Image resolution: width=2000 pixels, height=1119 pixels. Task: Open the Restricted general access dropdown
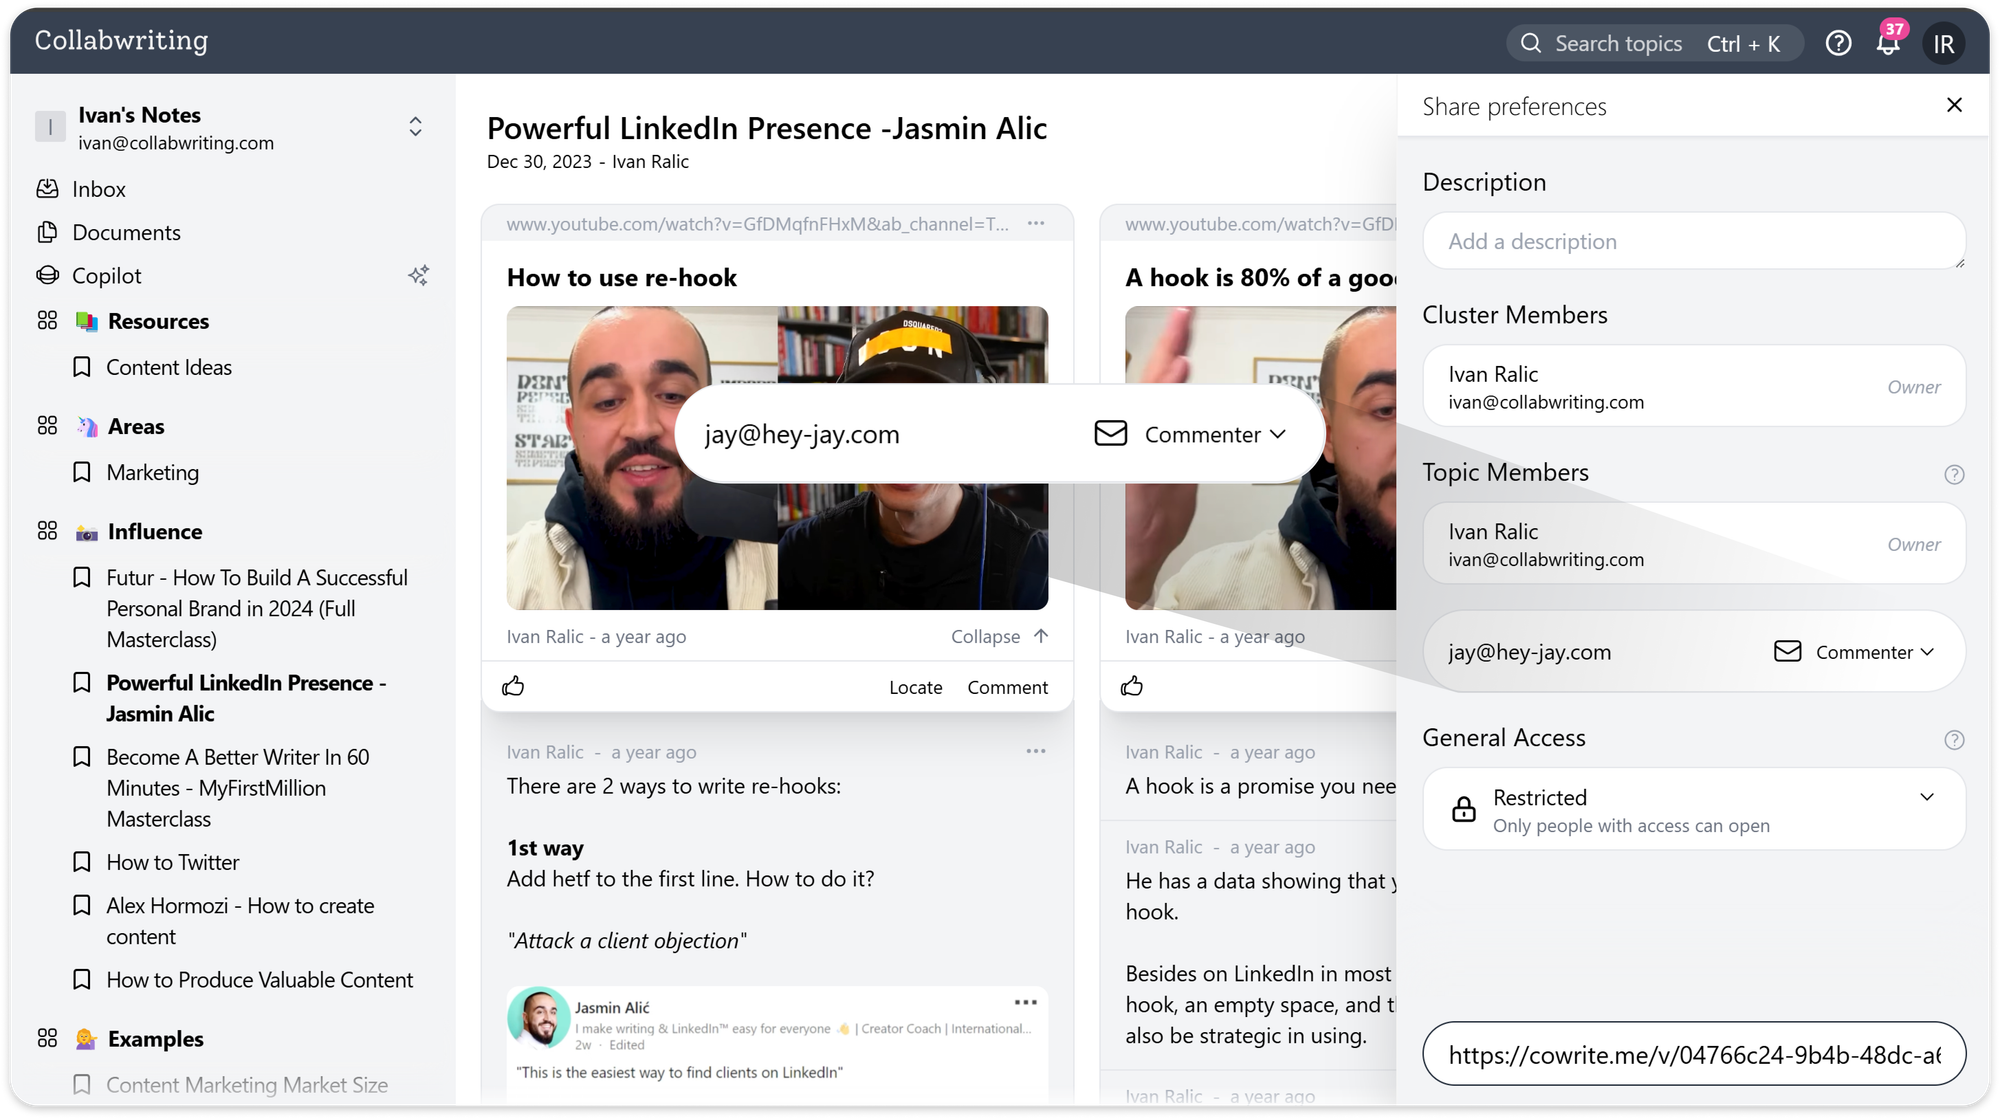point(1926,798)
